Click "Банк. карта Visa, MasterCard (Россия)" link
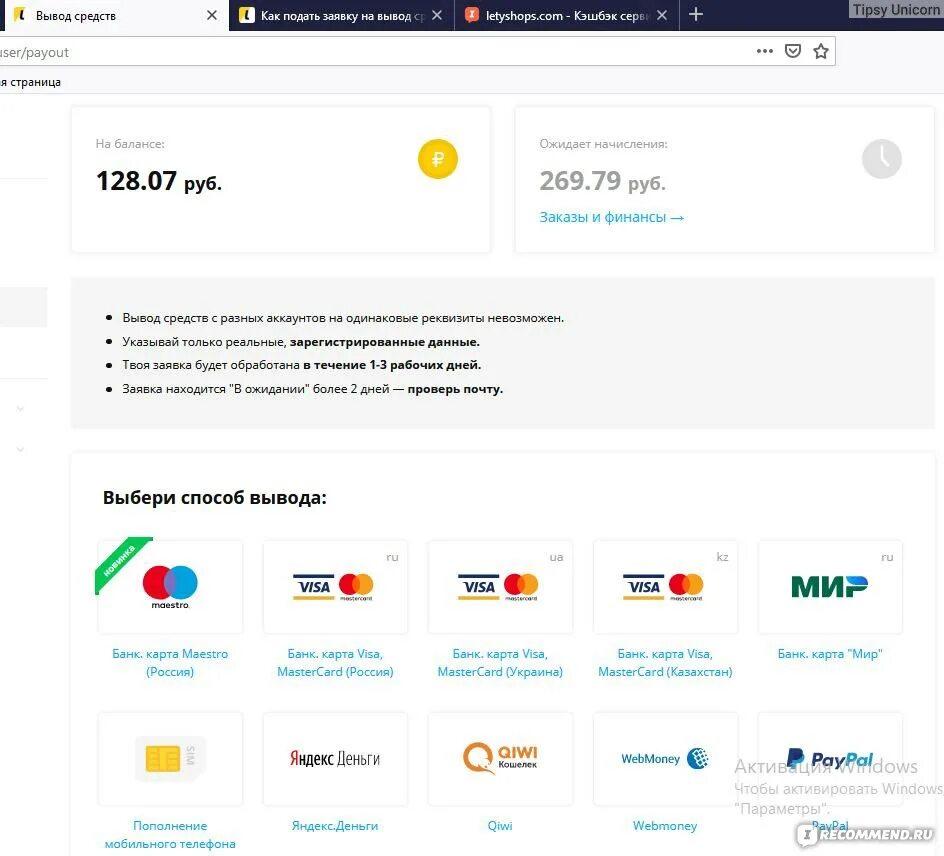944x856 pixels. pyautogui.click(x=335, y=663)
